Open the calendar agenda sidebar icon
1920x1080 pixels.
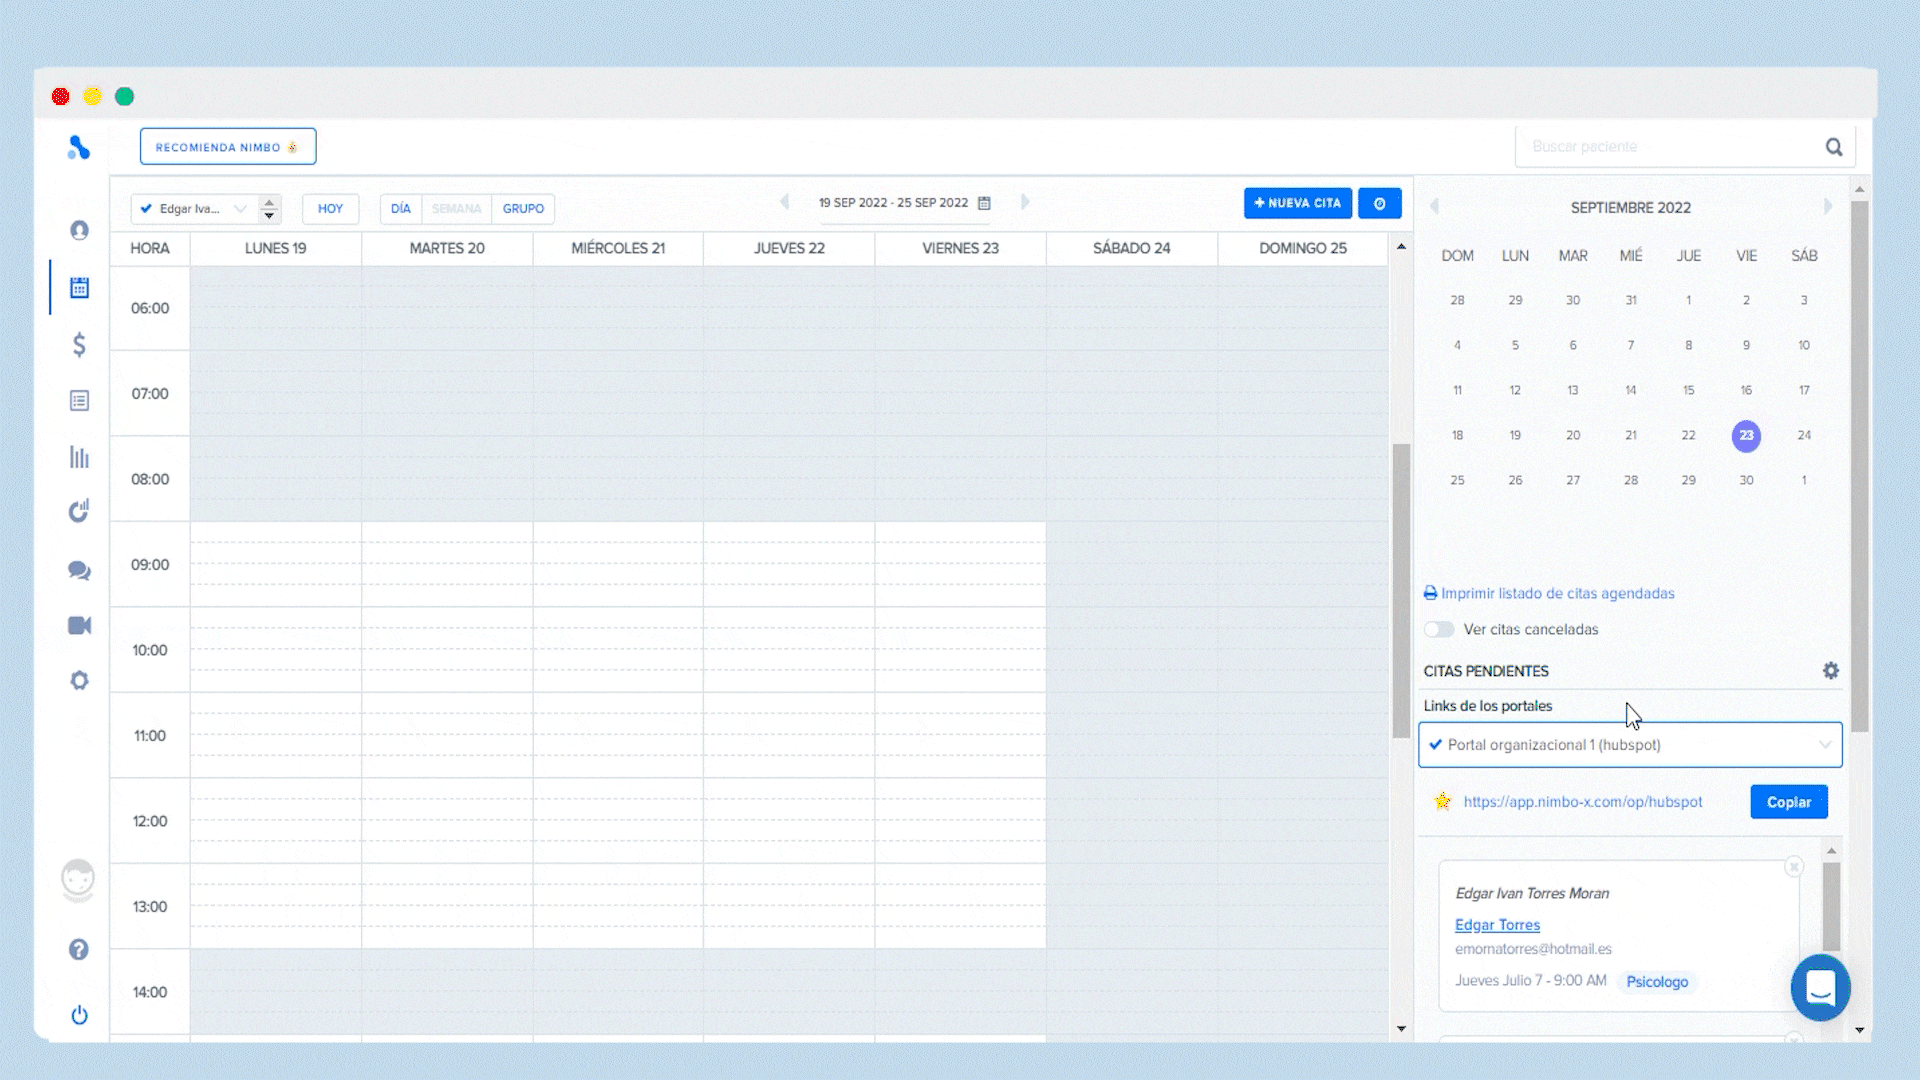coord(79,288)
